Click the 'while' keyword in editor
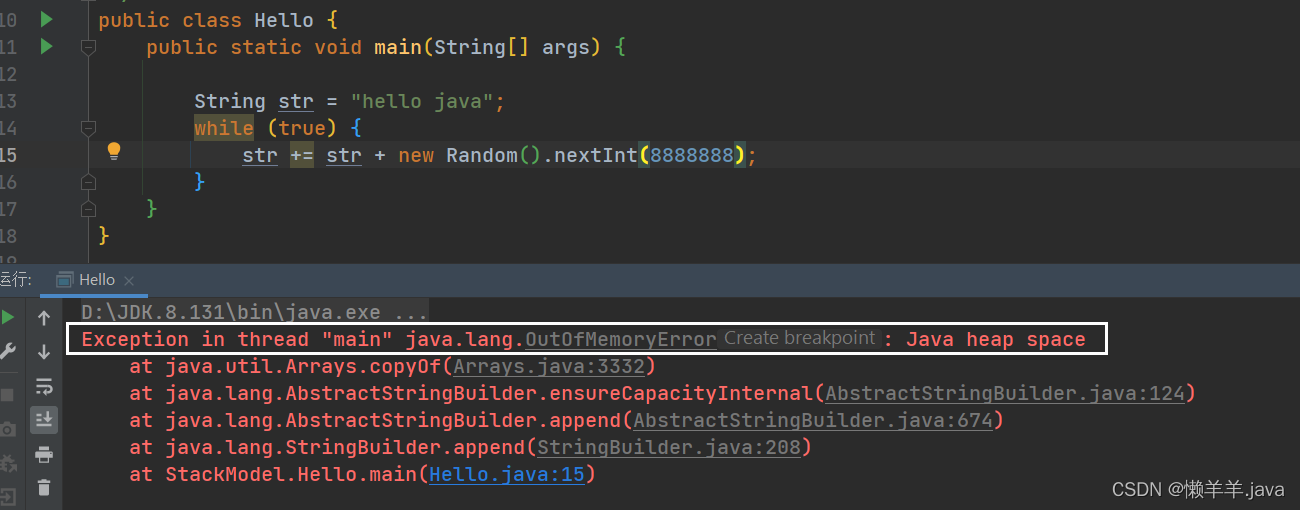 224,128
